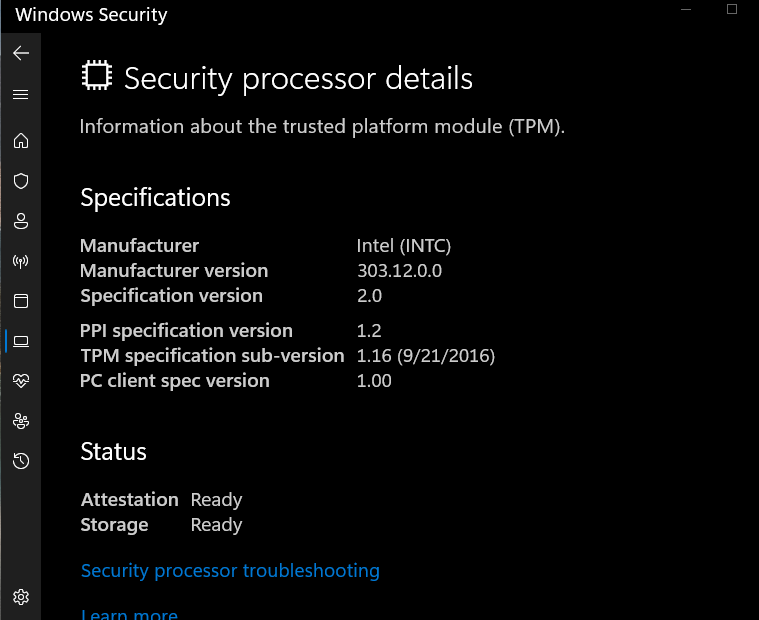Go back using the back arrow

[21, 53]
